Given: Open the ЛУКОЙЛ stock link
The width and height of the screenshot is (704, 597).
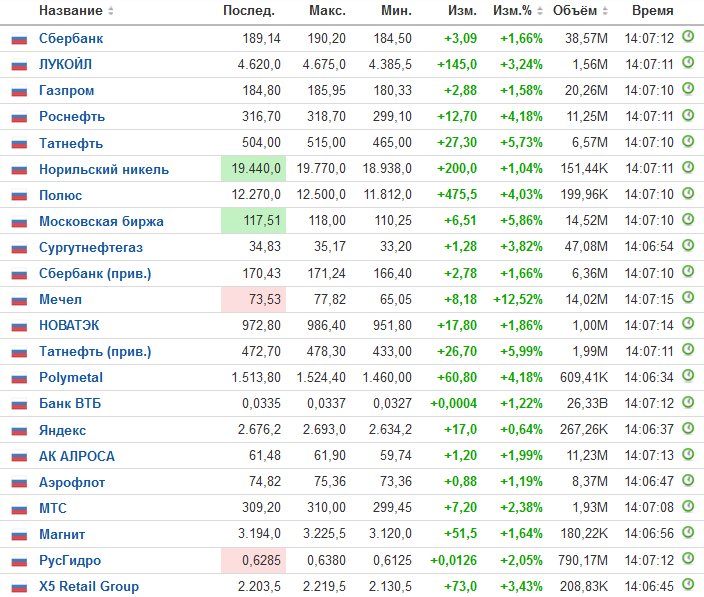Looking at the screenshot, I should 66,65.
